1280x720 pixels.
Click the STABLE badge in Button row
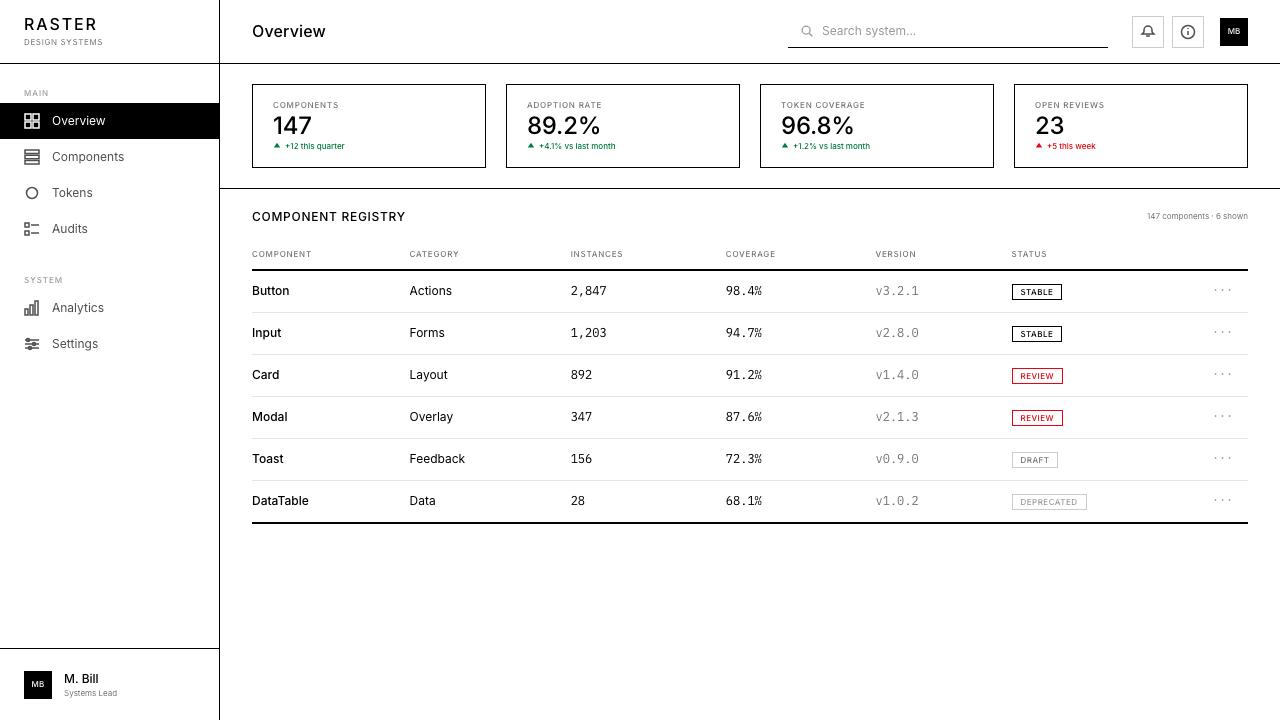[1037, 292]
